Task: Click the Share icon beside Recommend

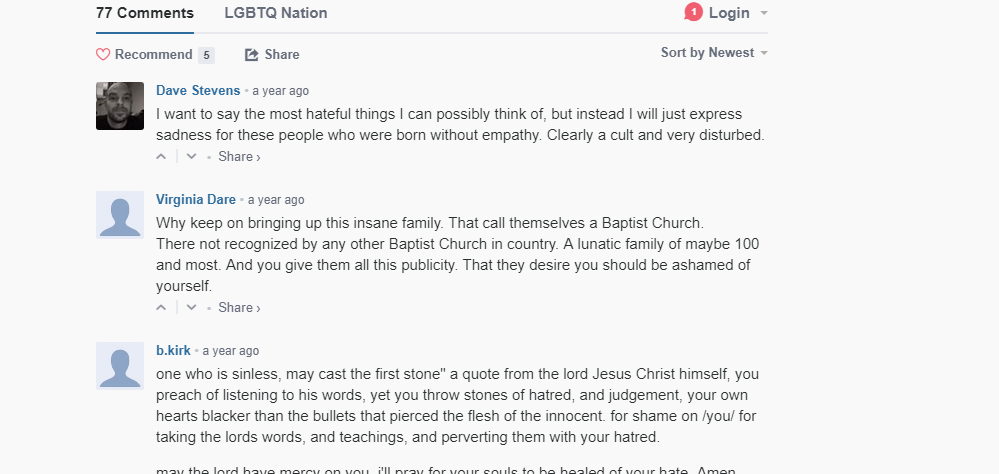Action: [252, 55]
